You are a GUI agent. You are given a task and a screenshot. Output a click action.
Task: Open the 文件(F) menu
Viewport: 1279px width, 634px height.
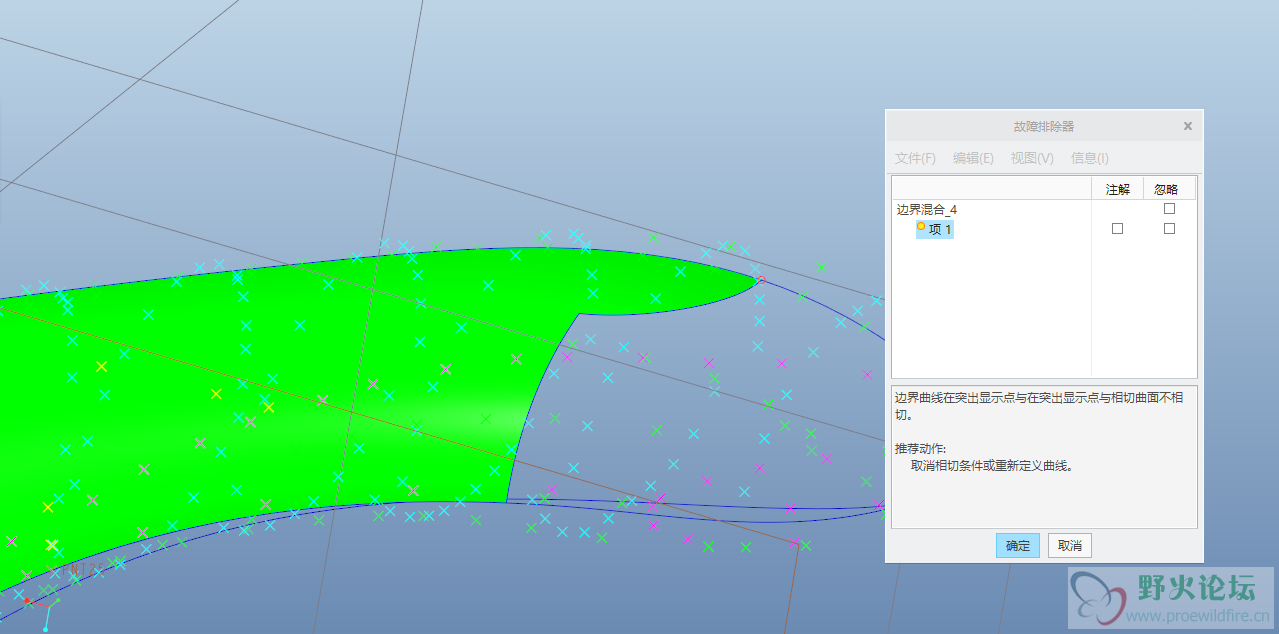[x=915, y=158]
